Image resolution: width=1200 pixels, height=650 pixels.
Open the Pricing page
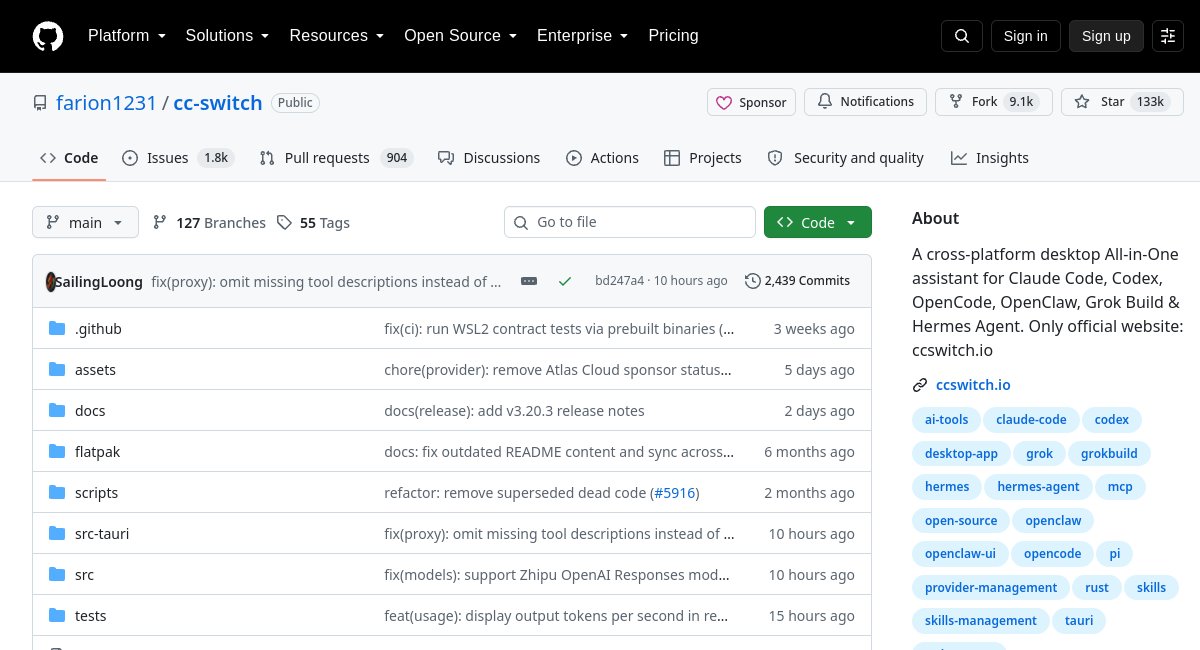pyautogui.click(x=673, y=36)
